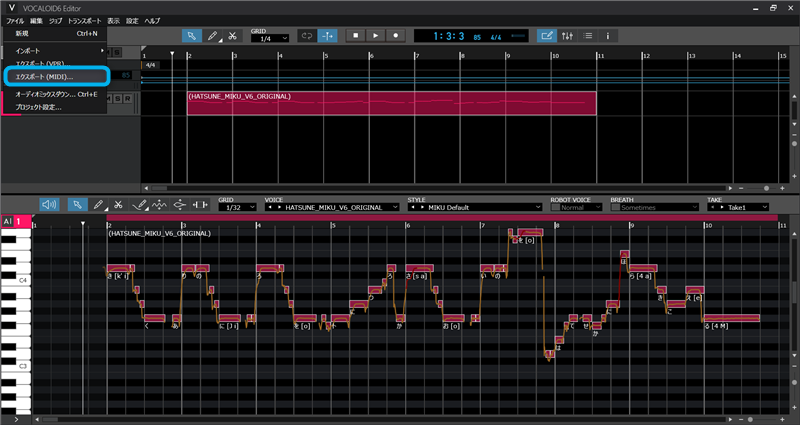
Task: Toggle the speaker monitor button in Musical Editor
Action: 49,205
